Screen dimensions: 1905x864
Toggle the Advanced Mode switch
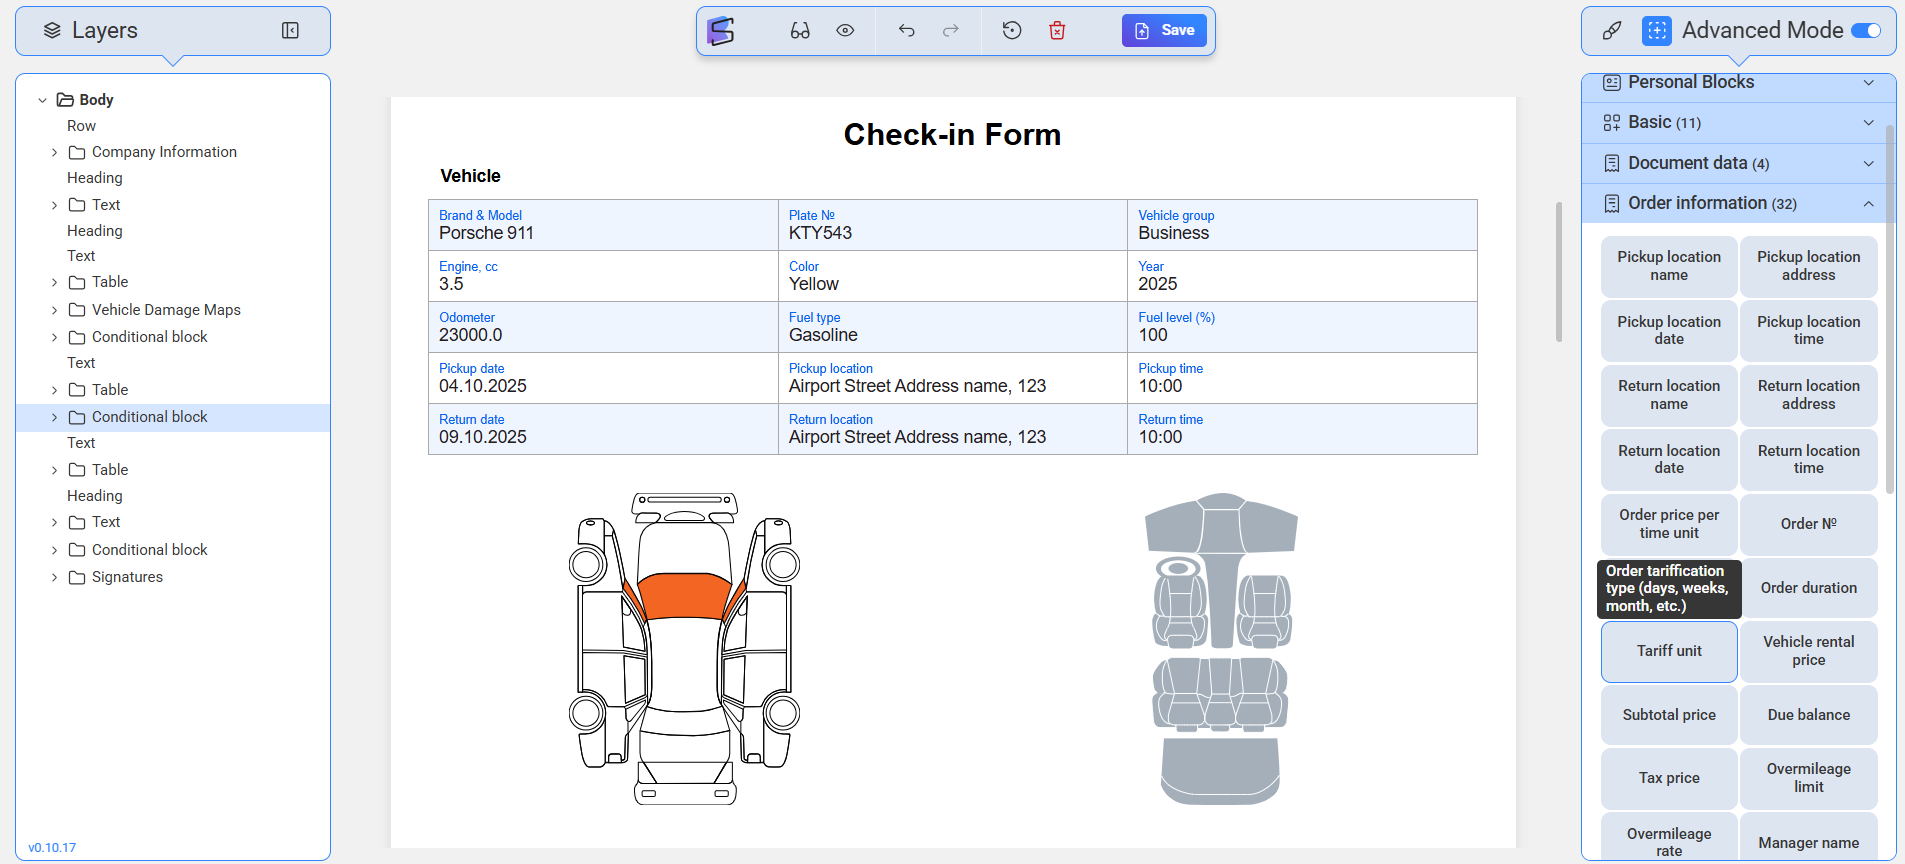1865,31
